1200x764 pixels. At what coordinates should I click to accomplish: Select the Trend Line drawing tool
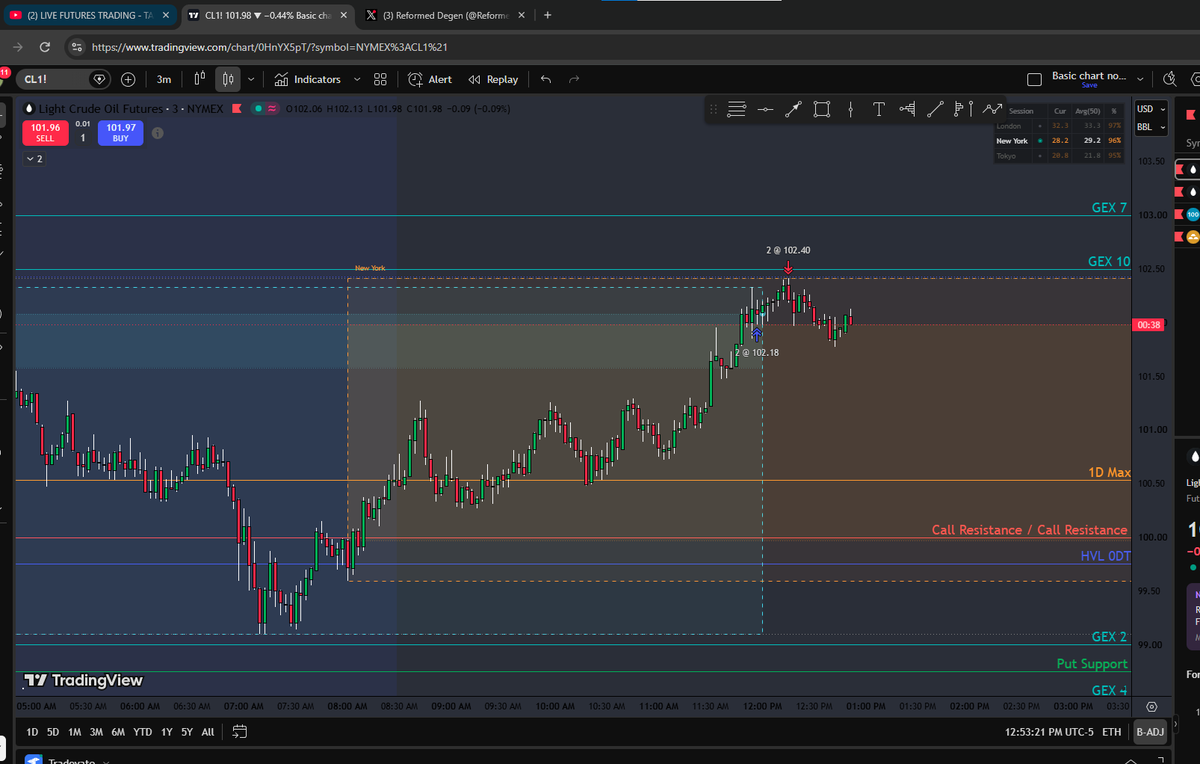(x=935, y=109)
